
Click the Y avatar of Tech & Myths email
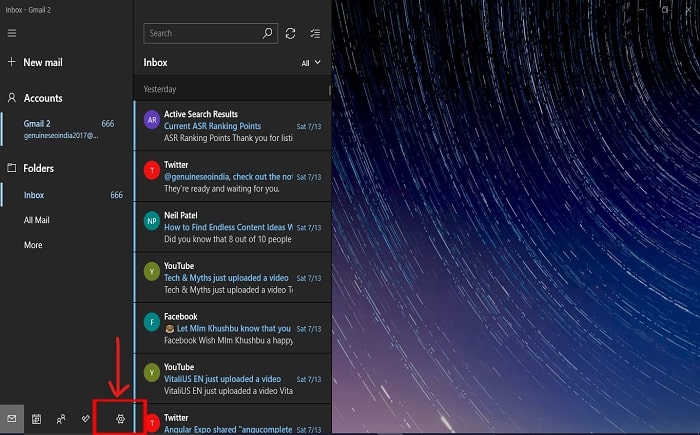point(152,272)
